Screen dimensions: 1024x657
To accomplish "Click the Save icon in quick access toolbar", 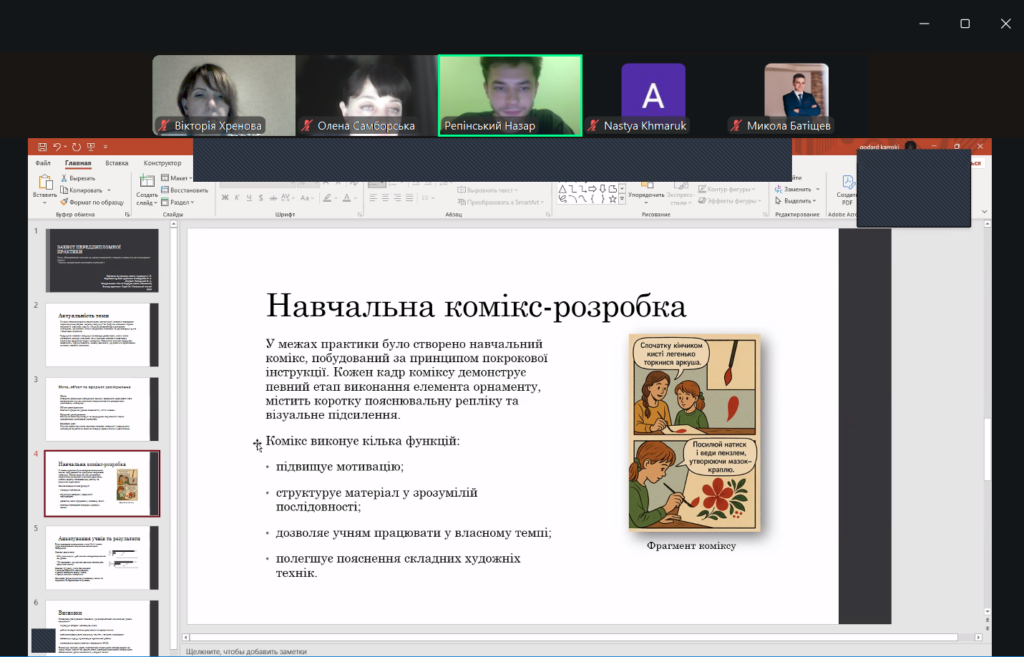I will (x=41, y=146).
